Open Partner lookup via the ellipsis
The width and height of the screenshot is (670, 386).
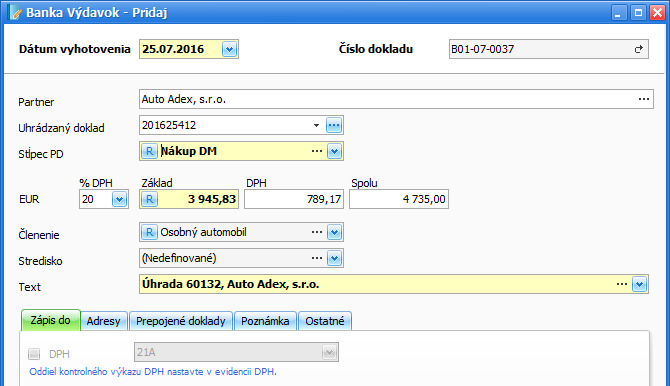click(644, 99)
